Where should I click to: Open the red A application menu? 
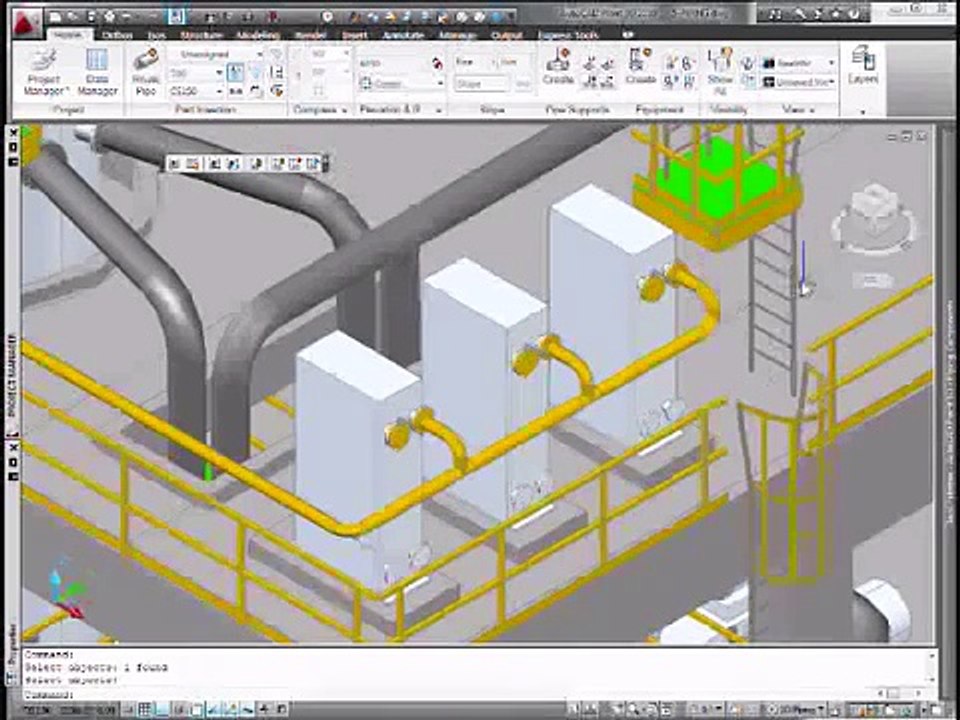pos(24,22)
